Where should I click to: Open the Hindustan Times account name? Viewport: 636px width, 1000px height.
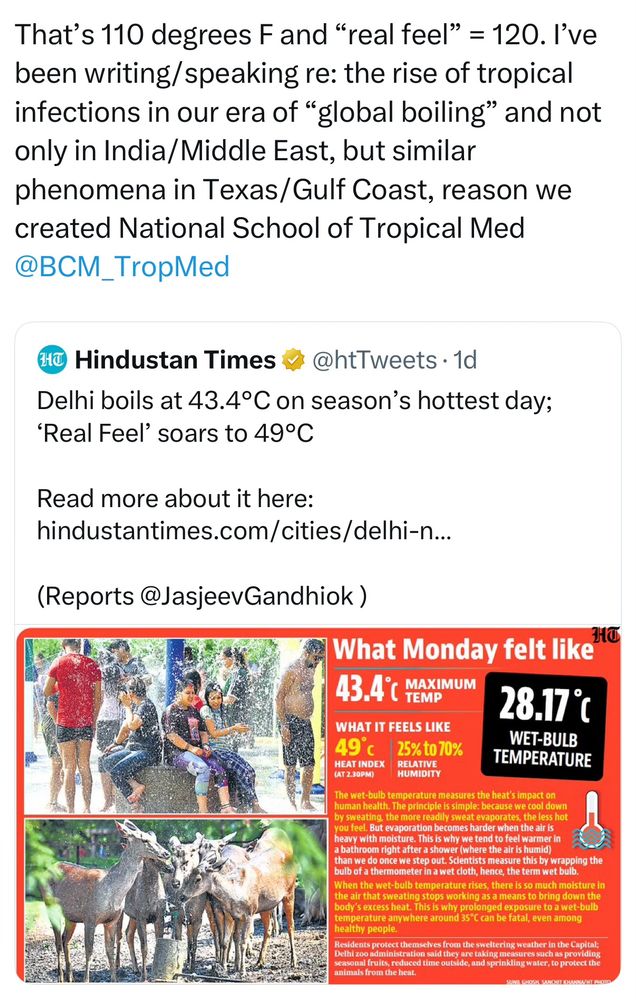click(175, 359)
